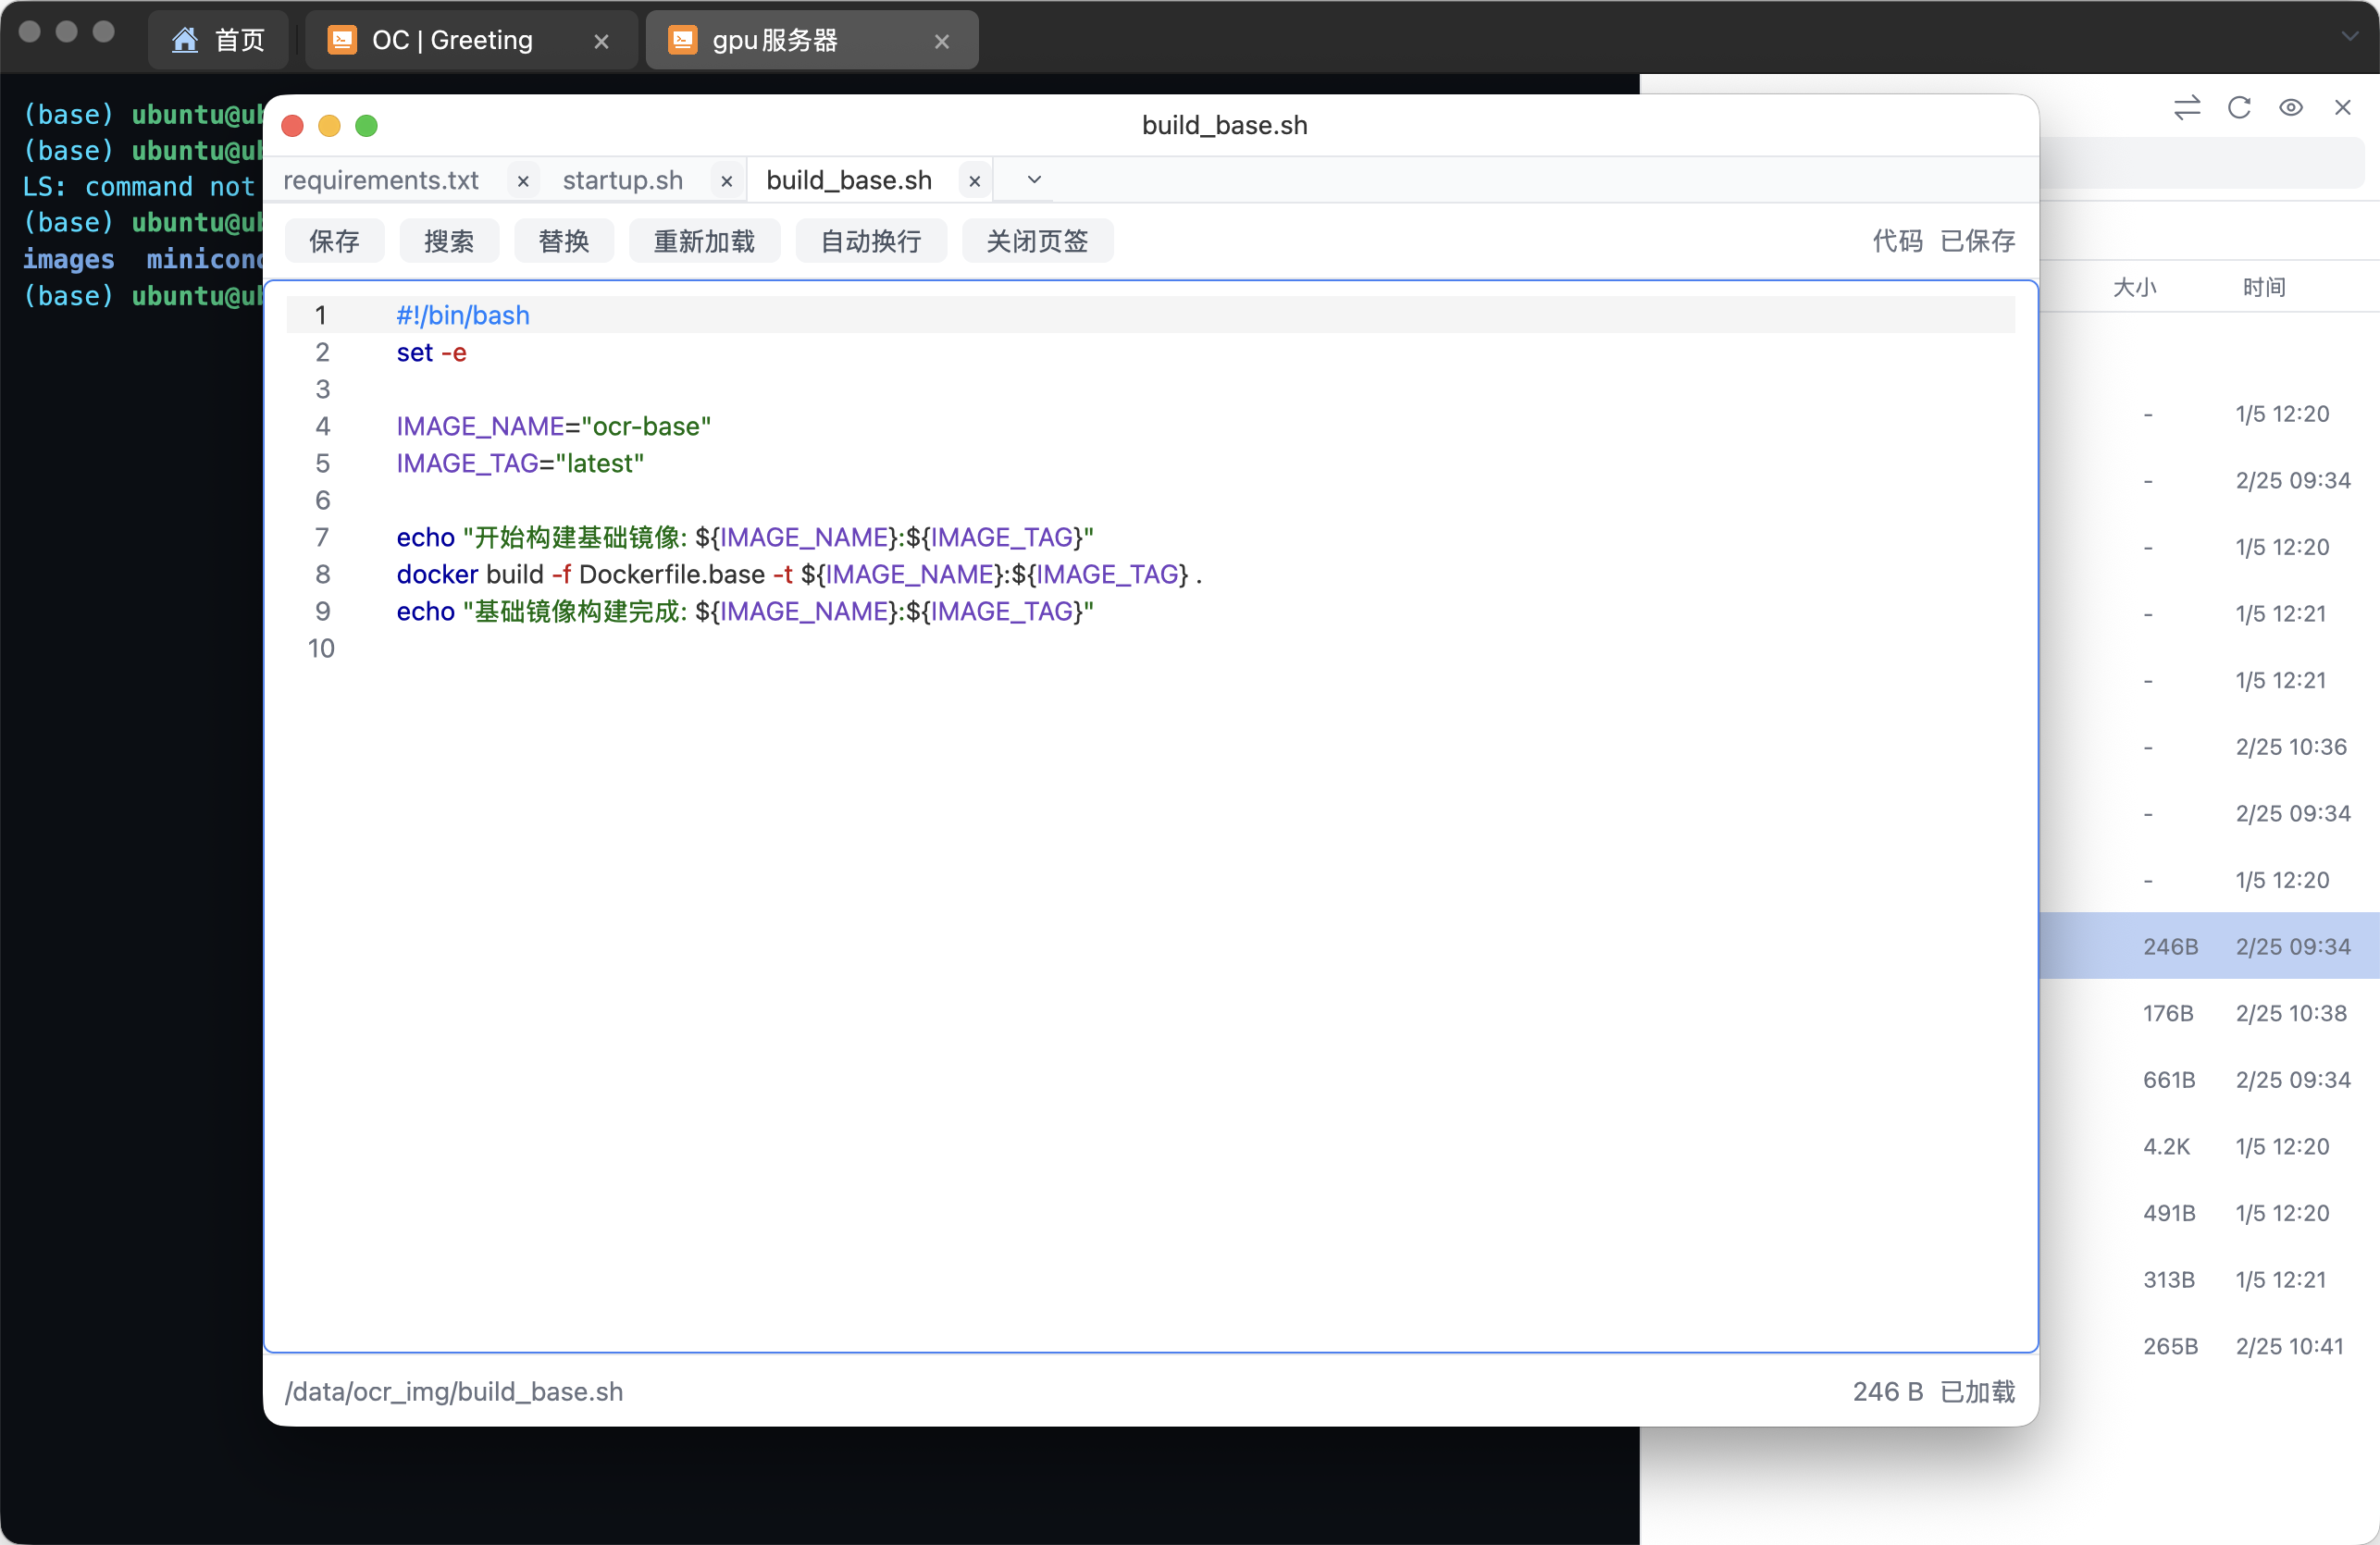Toggle 自动换行 word wrap
This screenshot has height=1545, width=2380.
click(871, 241)
